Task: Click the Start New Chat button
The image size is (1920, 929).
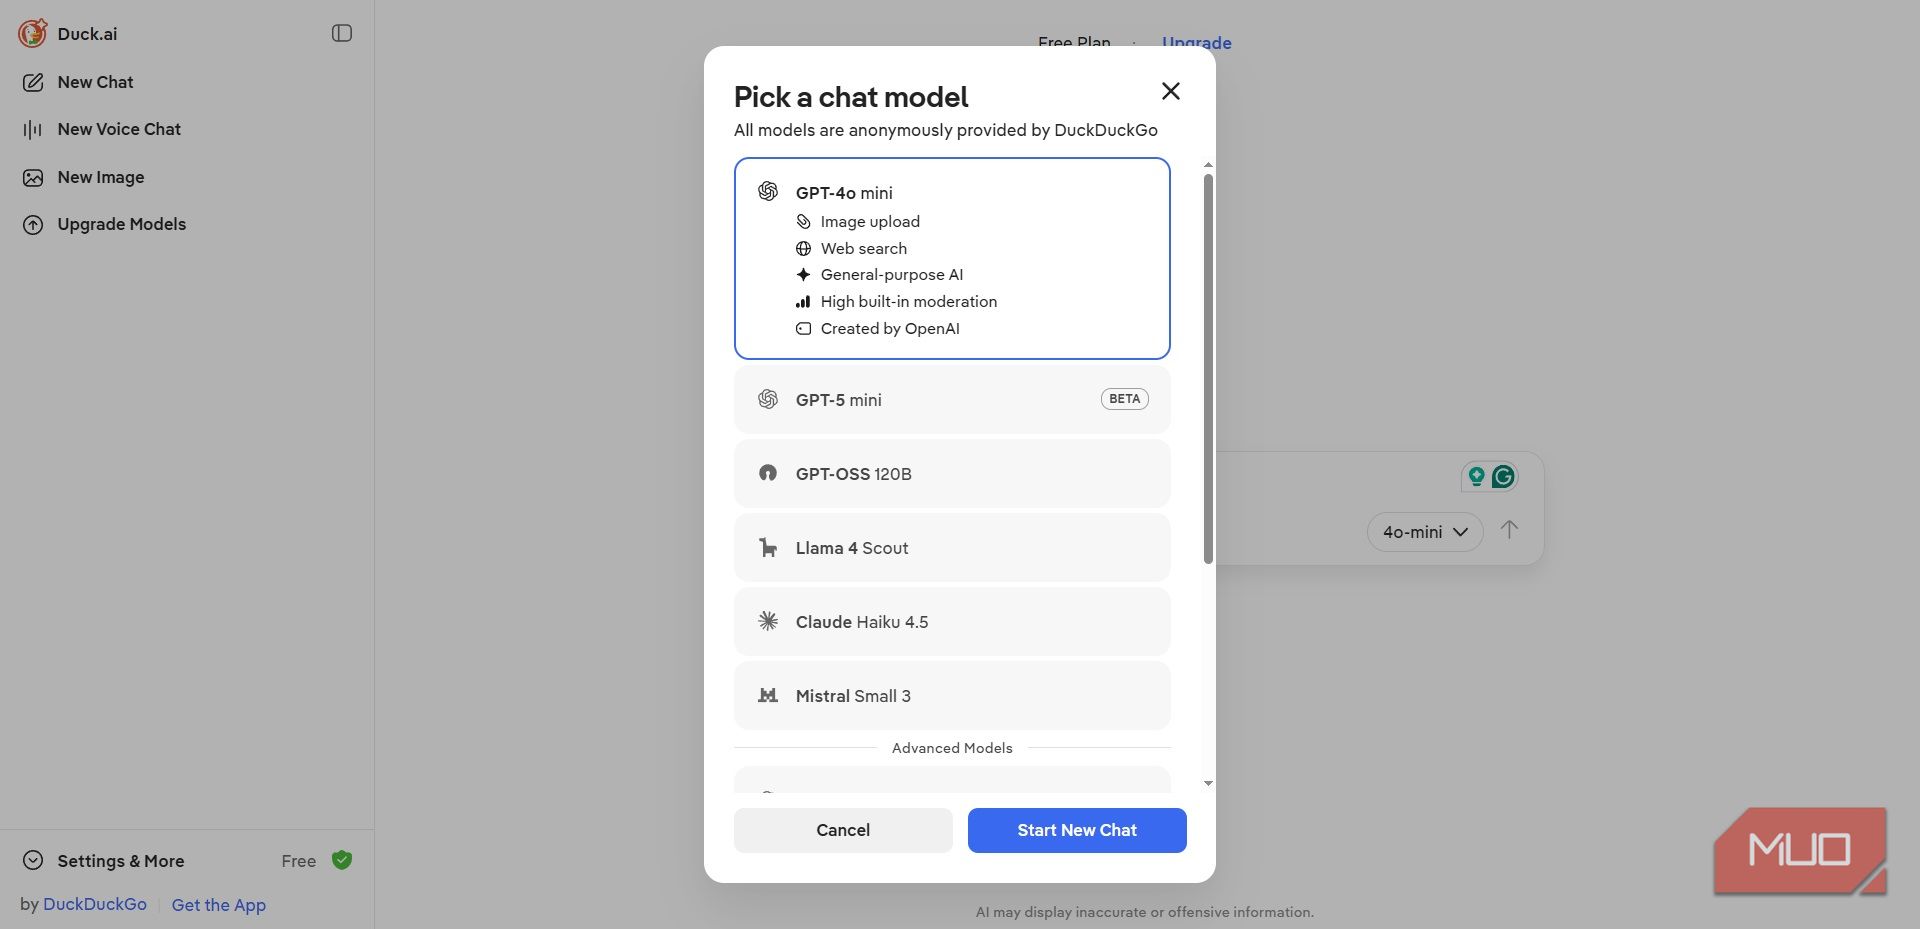Action: pos(1077,830)
